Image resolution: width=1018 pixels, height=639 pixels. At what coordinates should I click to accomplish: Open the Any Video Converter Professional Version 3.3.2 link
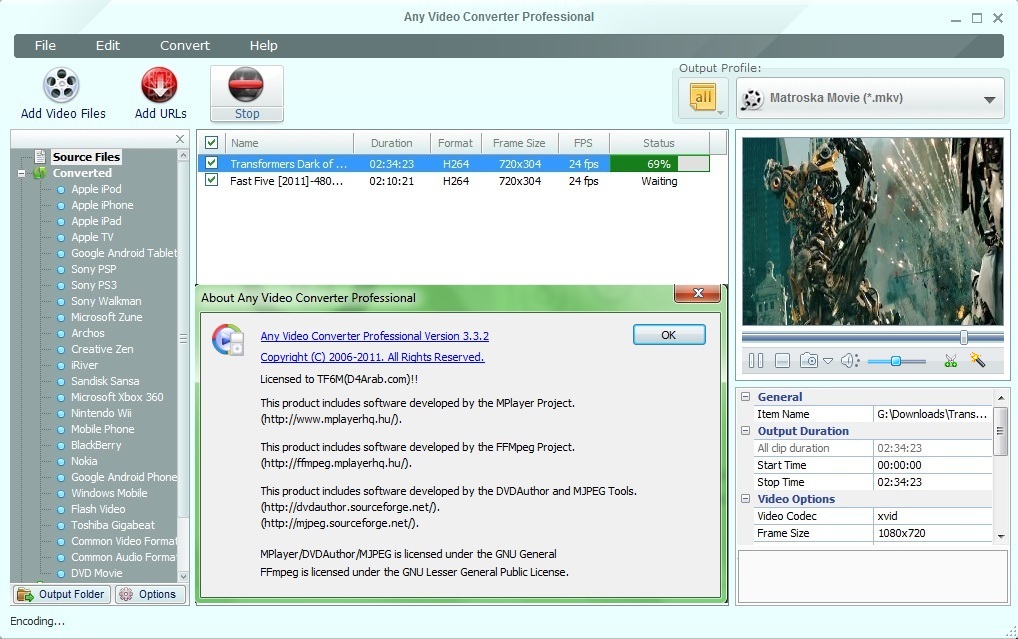(x=375, y=336)
